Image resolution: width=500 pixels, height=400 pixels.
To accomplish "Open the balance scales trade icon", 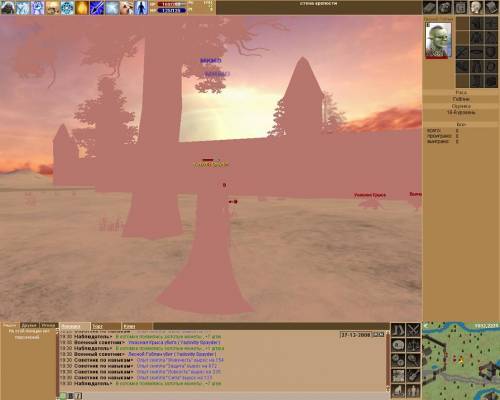I will click(x=413, y=345).
